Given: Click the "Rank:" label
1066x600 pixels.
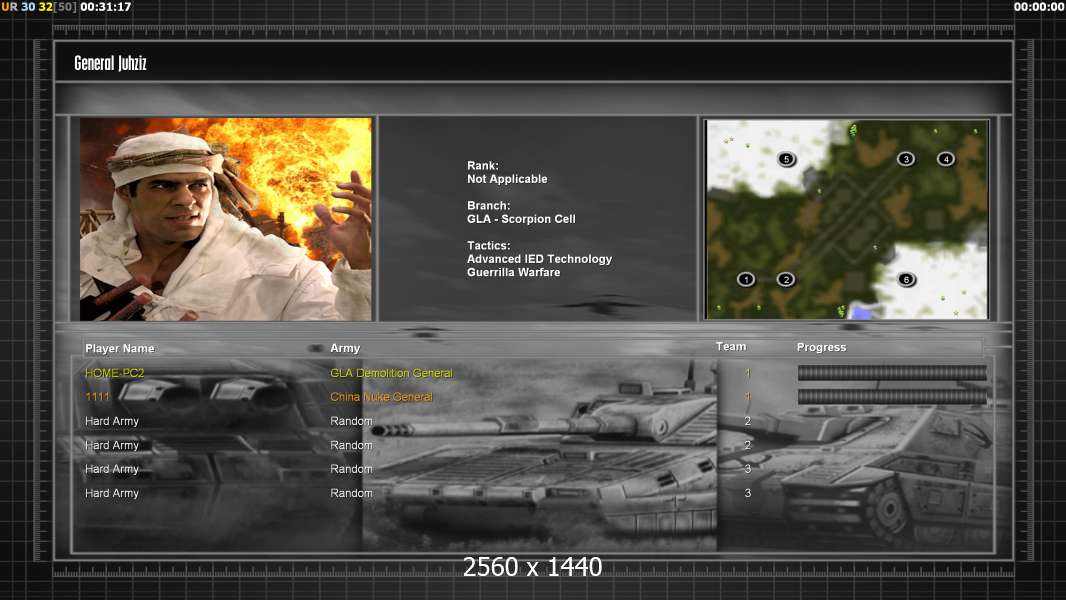Looking at the screenshot, I should click(483, 166).
